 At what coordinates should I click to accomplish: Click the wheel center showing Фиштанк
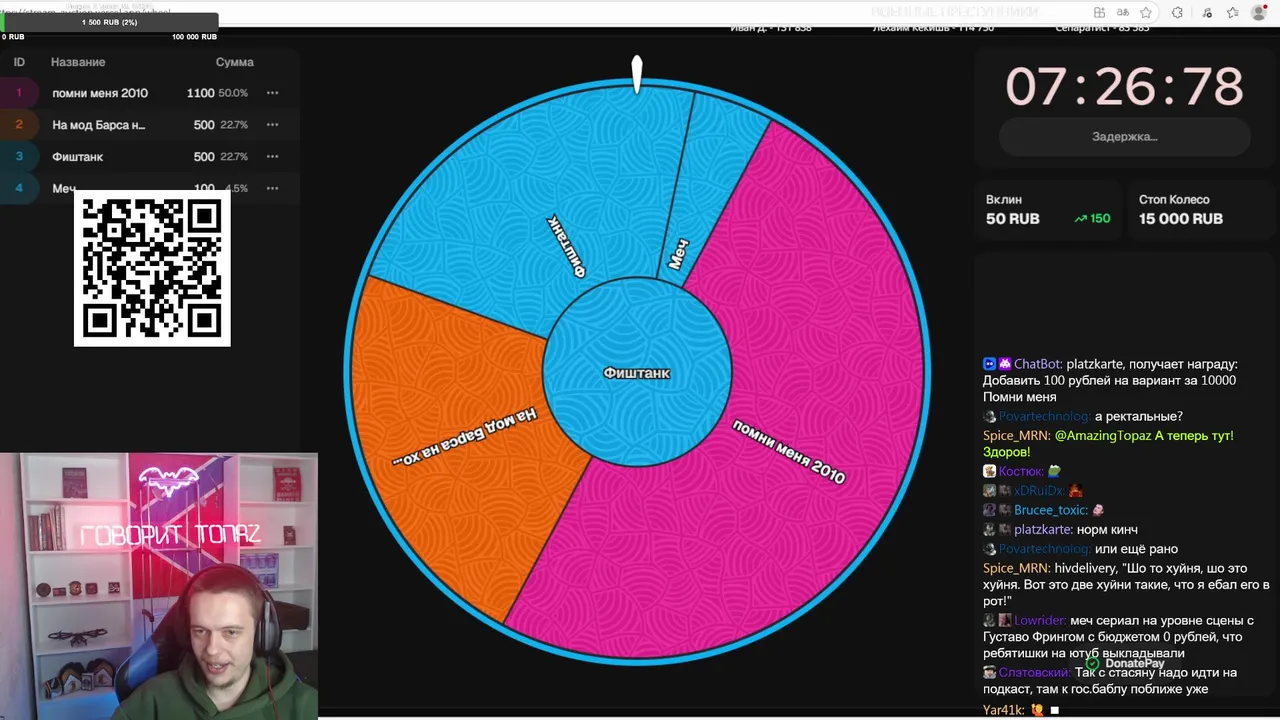coord(637,372)
